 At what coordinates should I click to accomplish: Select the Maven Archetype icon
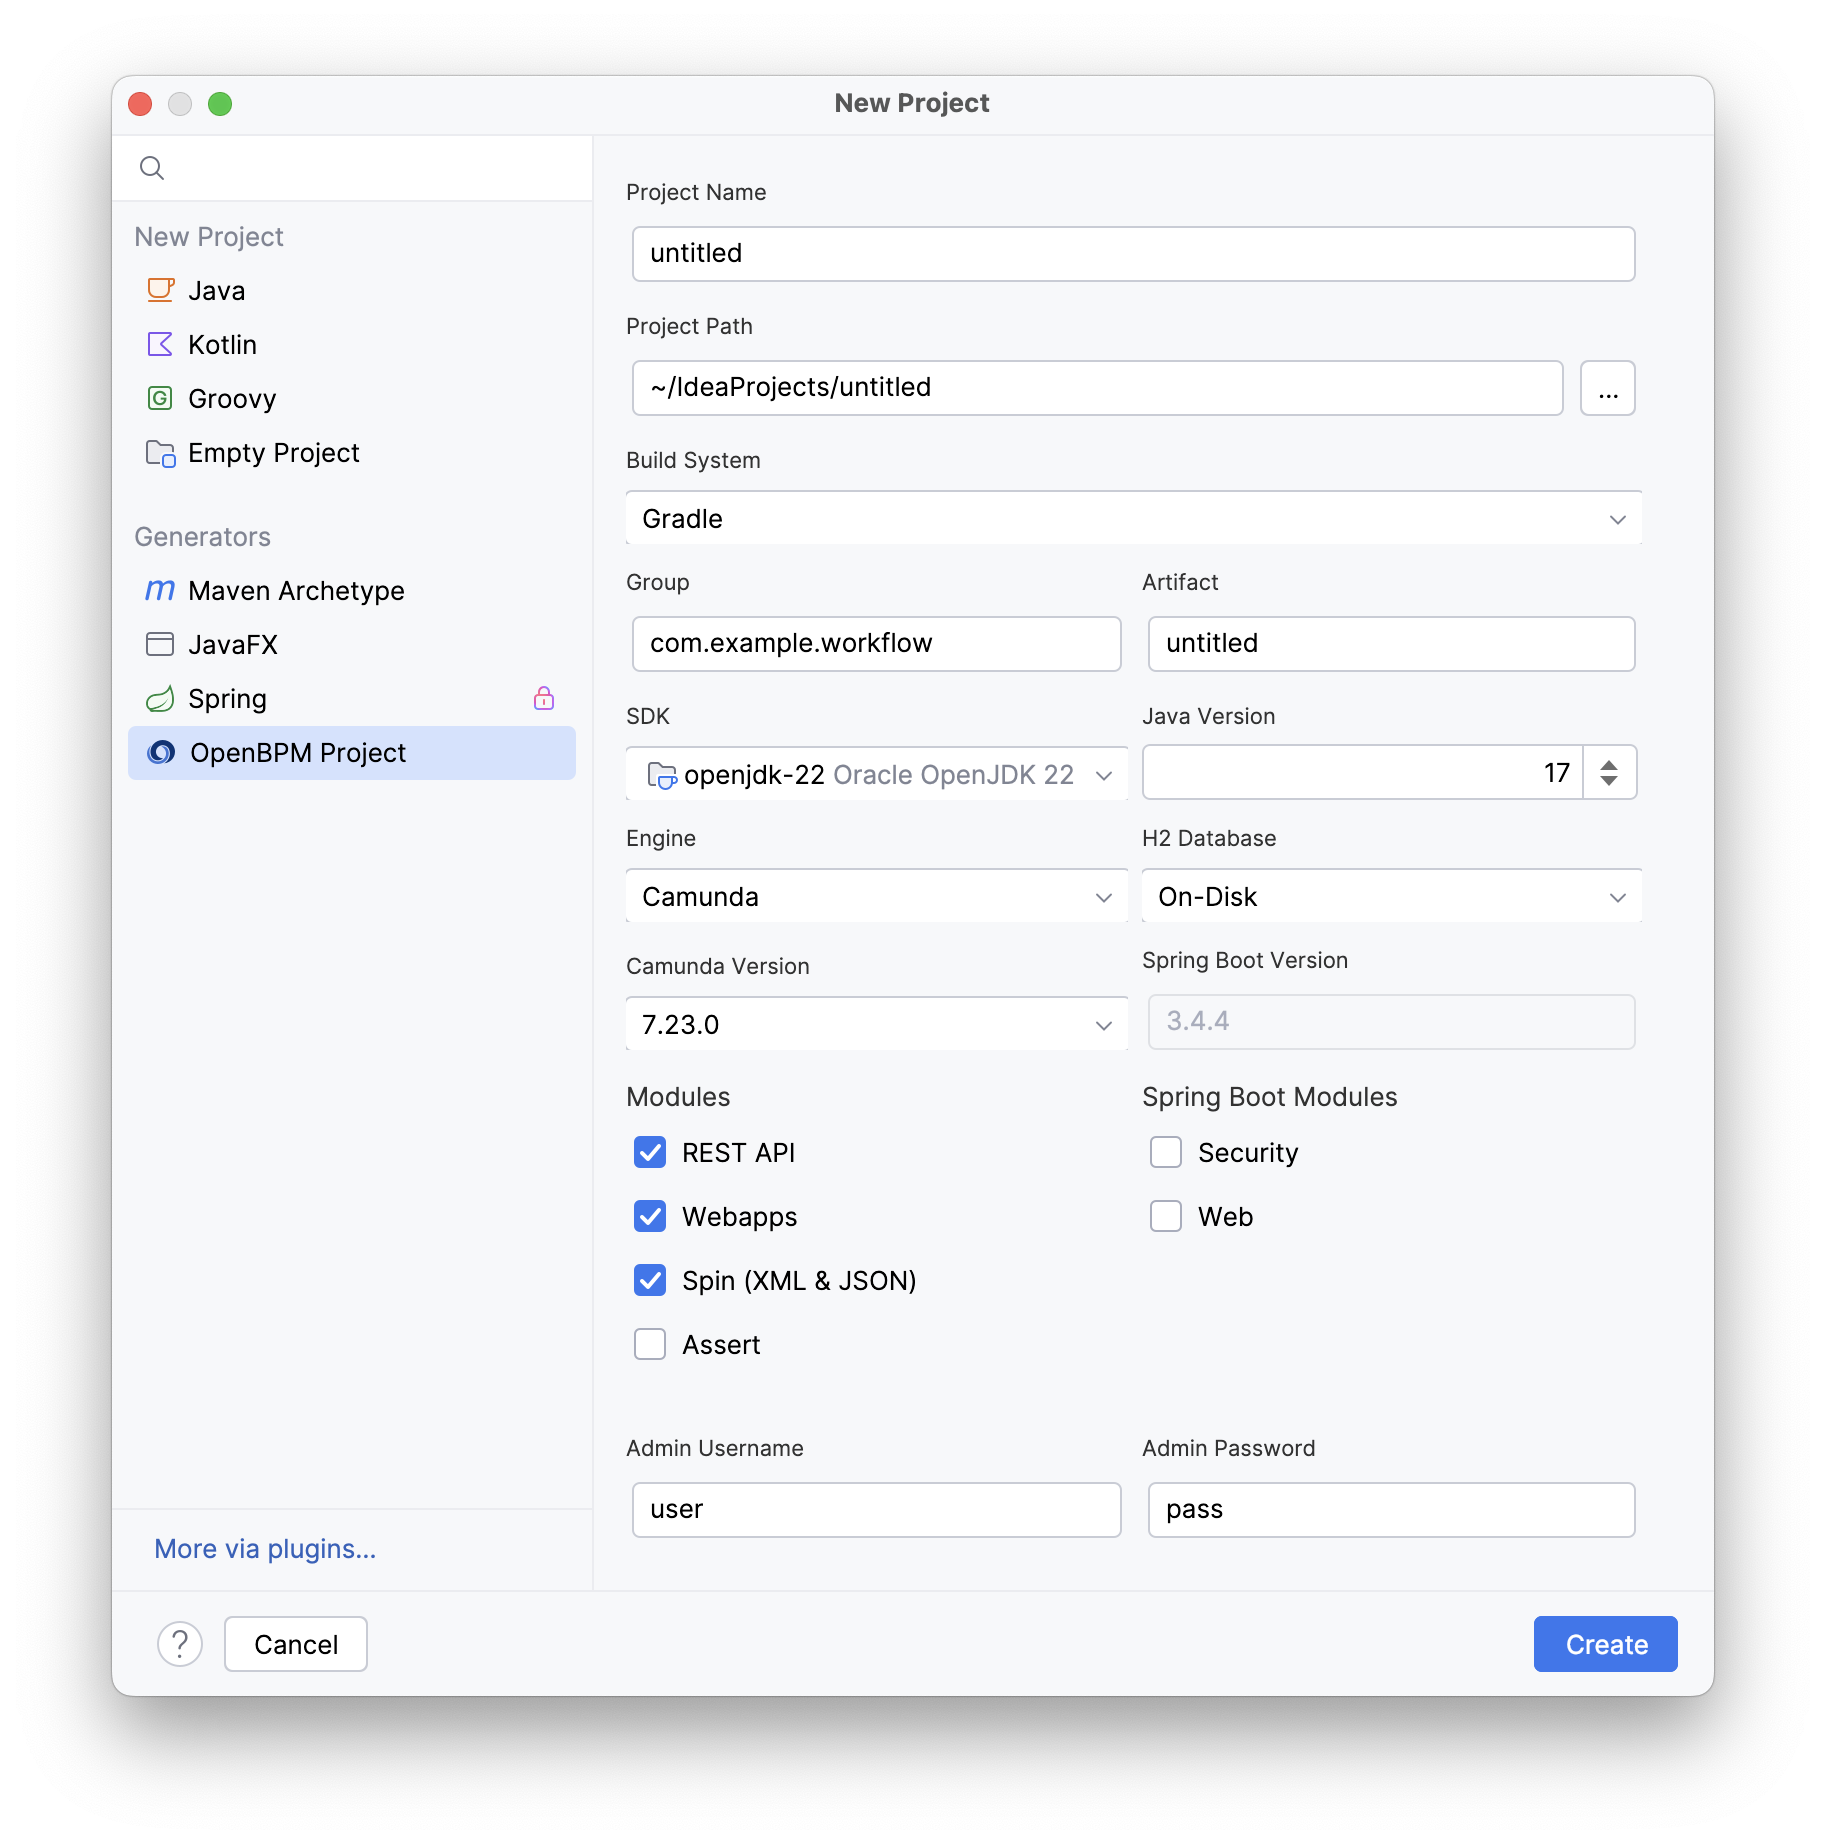[x=160, y=590]
